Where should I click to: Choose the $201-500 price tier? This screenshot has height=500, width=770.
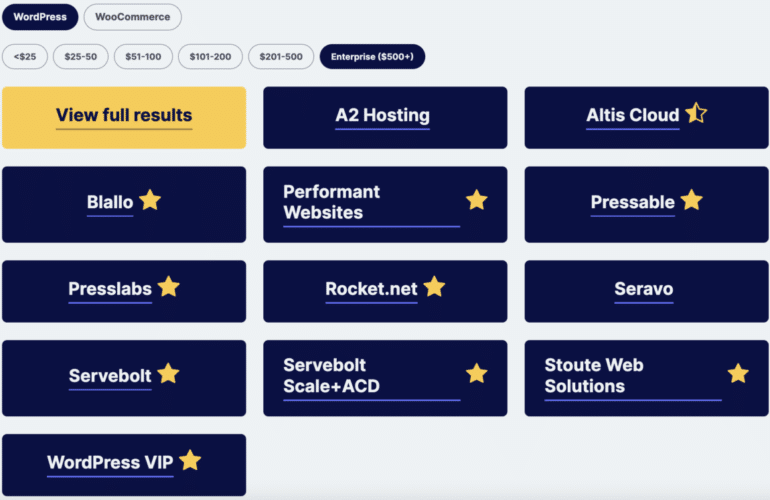pyautogui.click(x=280, y=57)
